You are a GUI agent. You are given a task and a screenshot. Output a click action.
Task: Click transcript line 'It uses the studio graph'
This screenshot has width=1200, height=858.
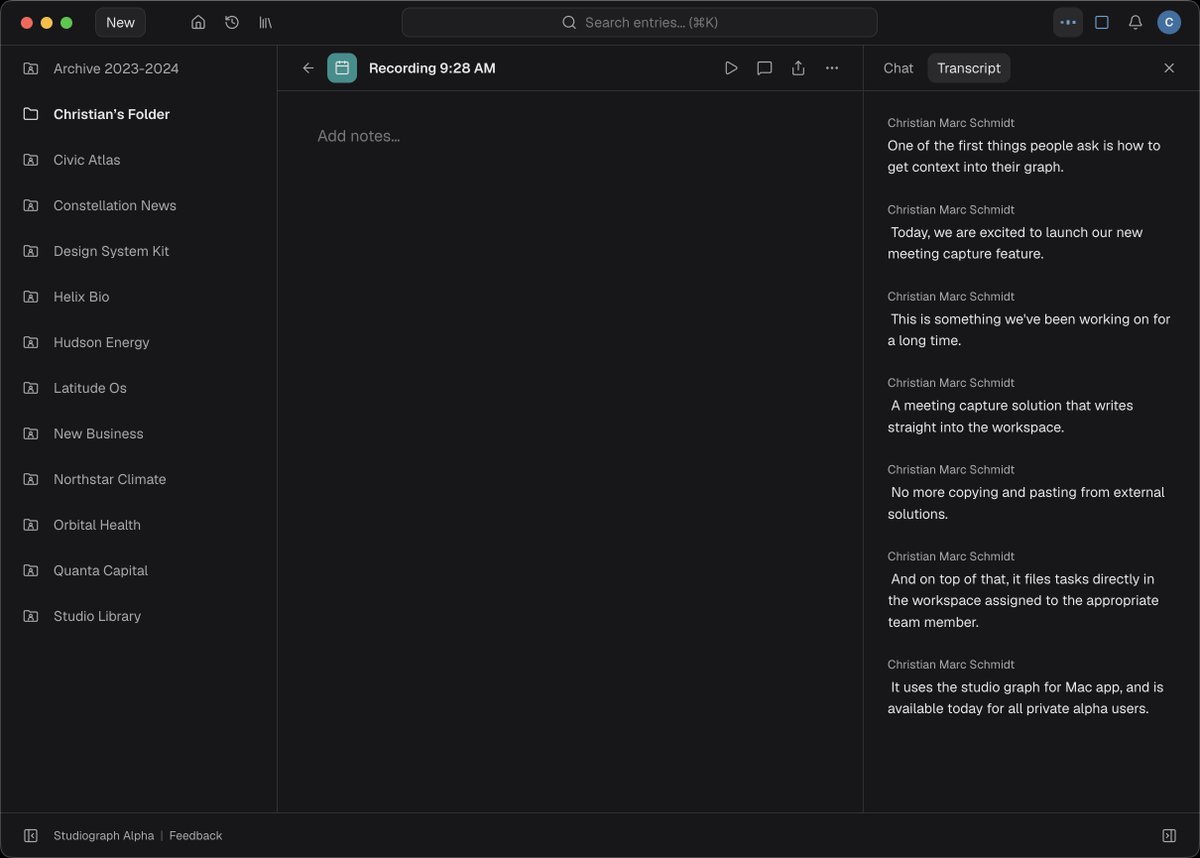[x=1026, y=698]
